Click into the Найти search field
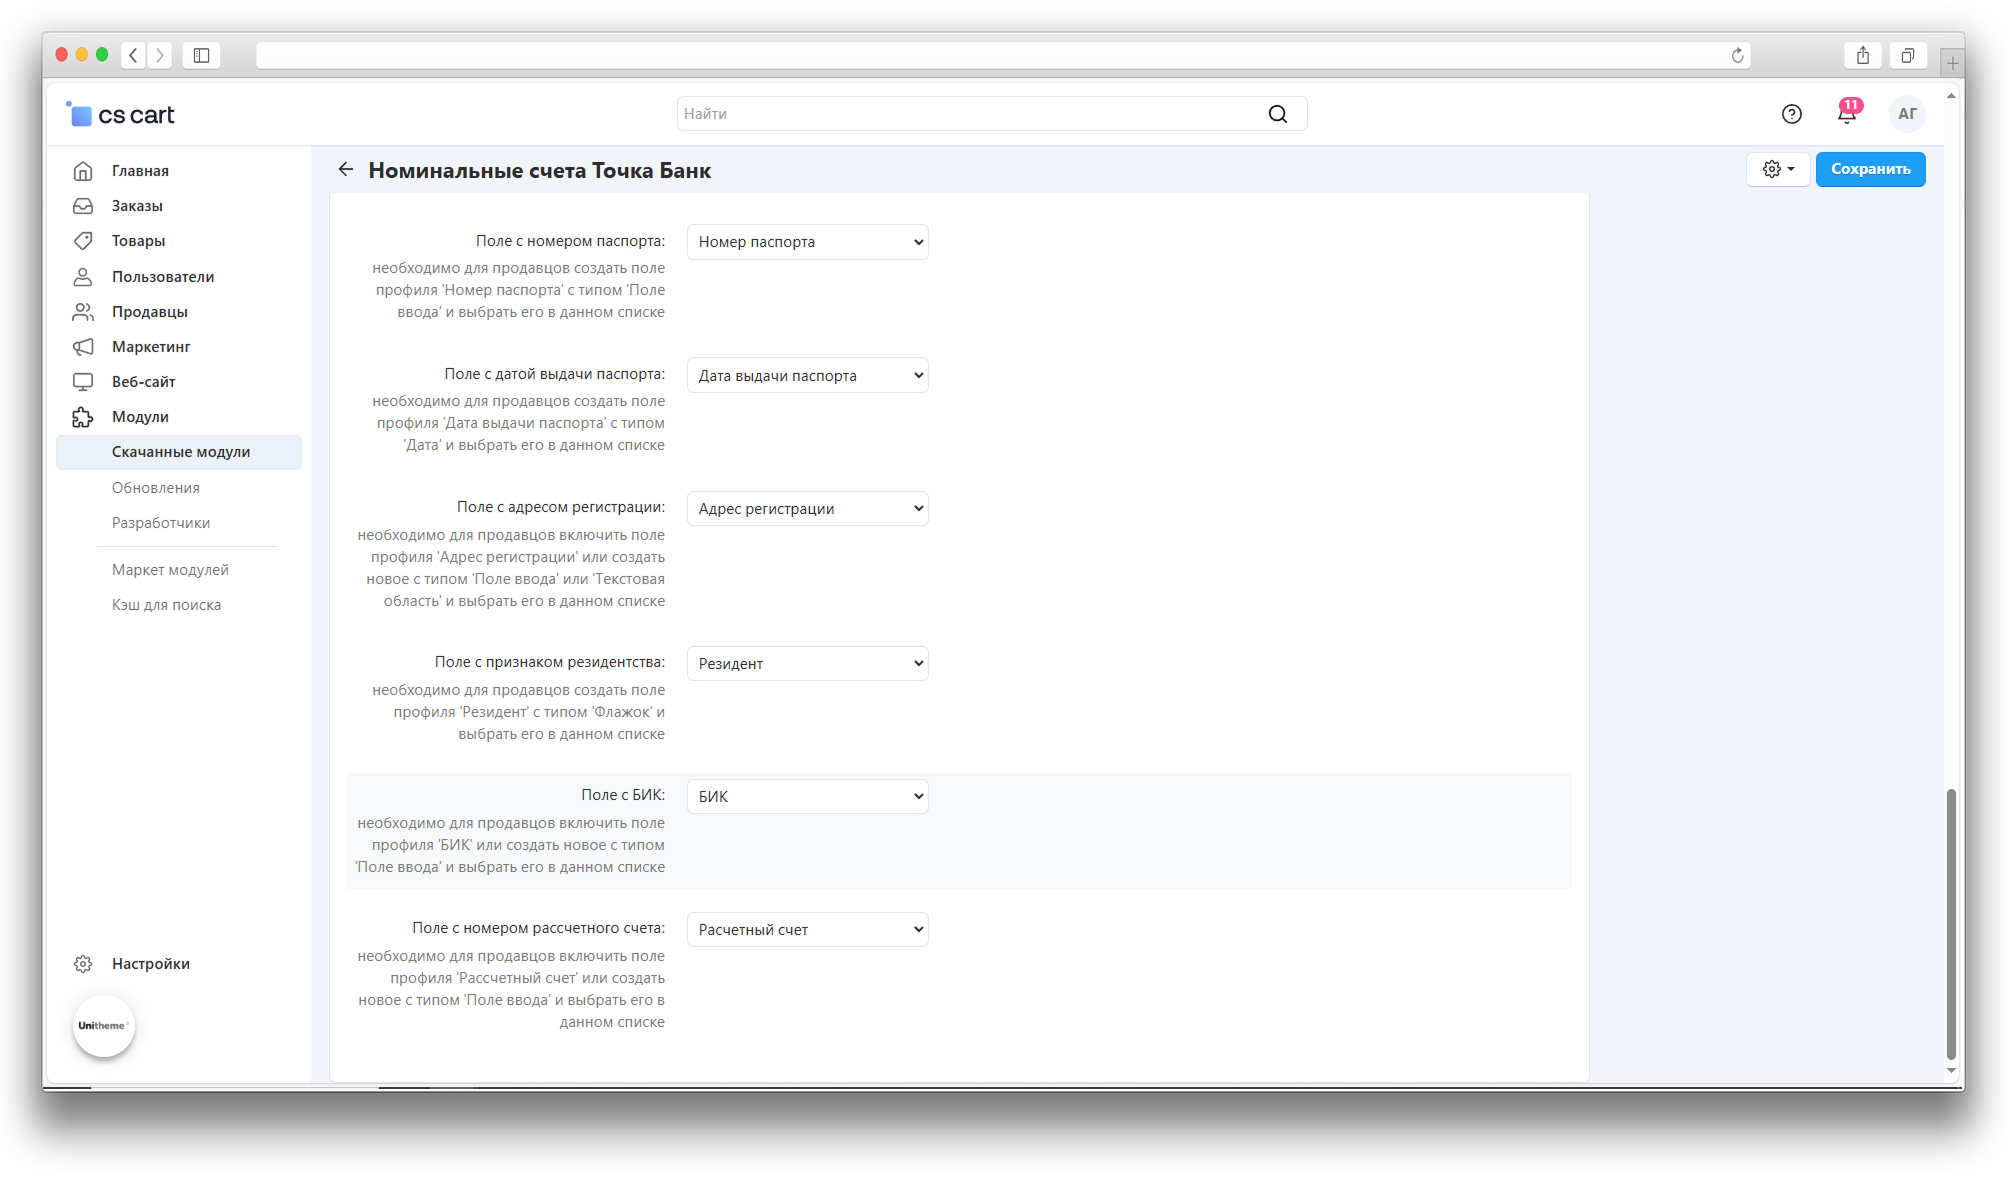This screenshot has width=2013, height=1182. [970, 114]
